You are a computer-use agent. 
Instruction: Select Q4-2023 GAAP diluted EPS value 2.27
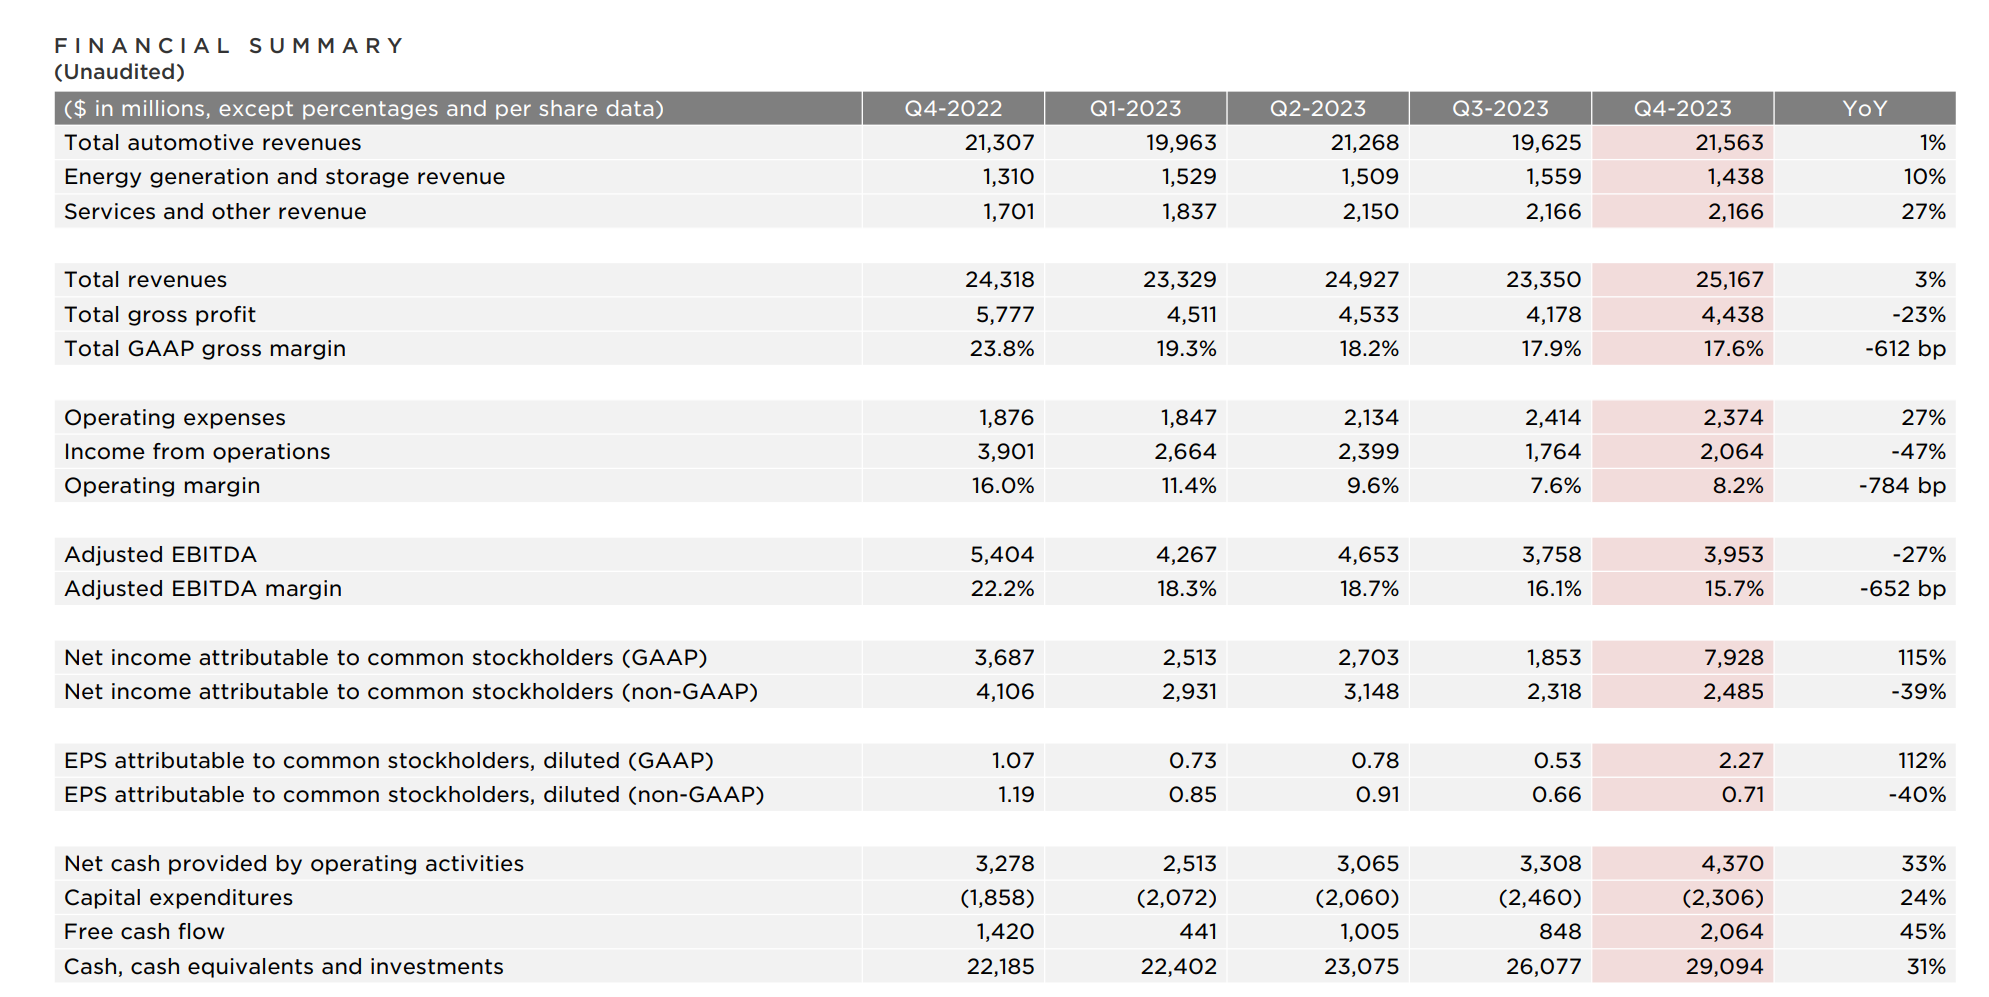tap(1740, 761)
